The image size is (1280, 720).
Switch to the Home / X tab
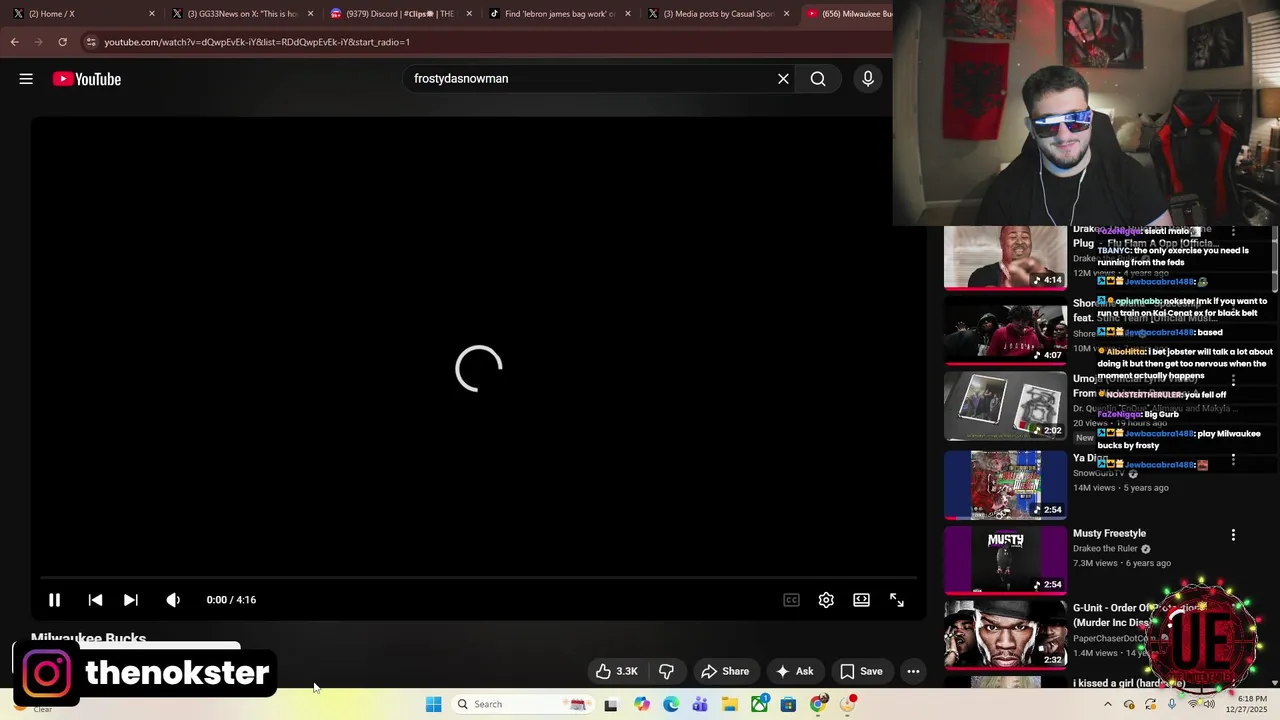tap(80, 14)
